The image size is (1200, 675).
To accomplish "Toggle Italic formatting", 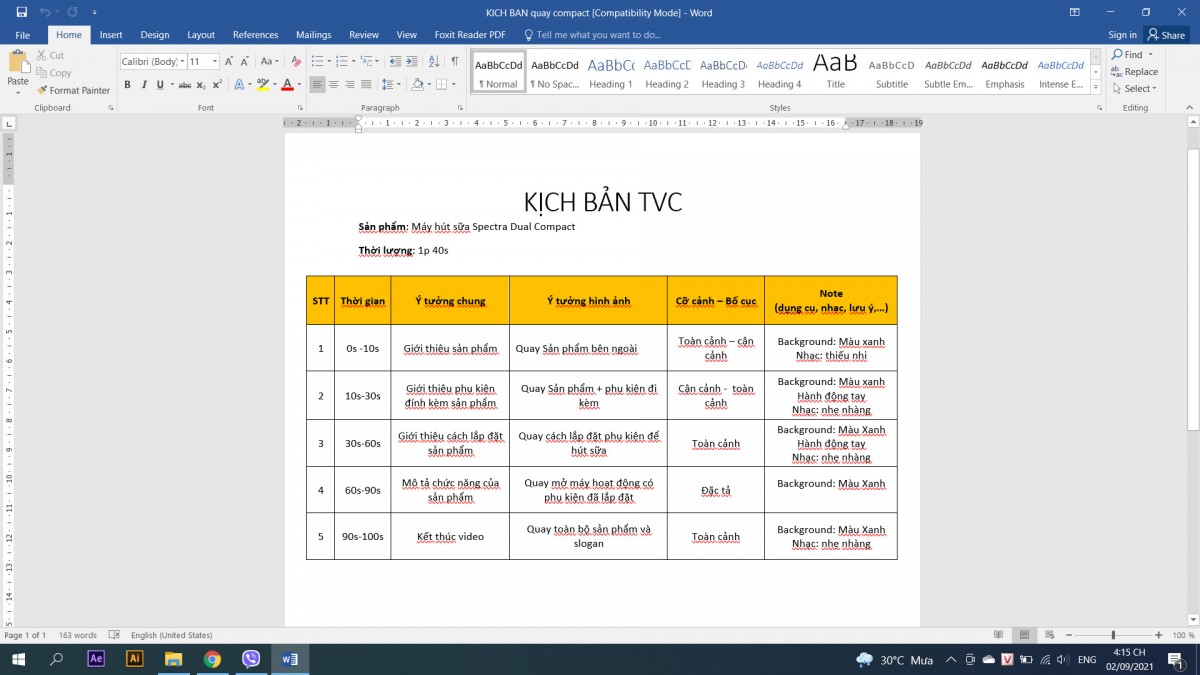I will tap(144, 85).
